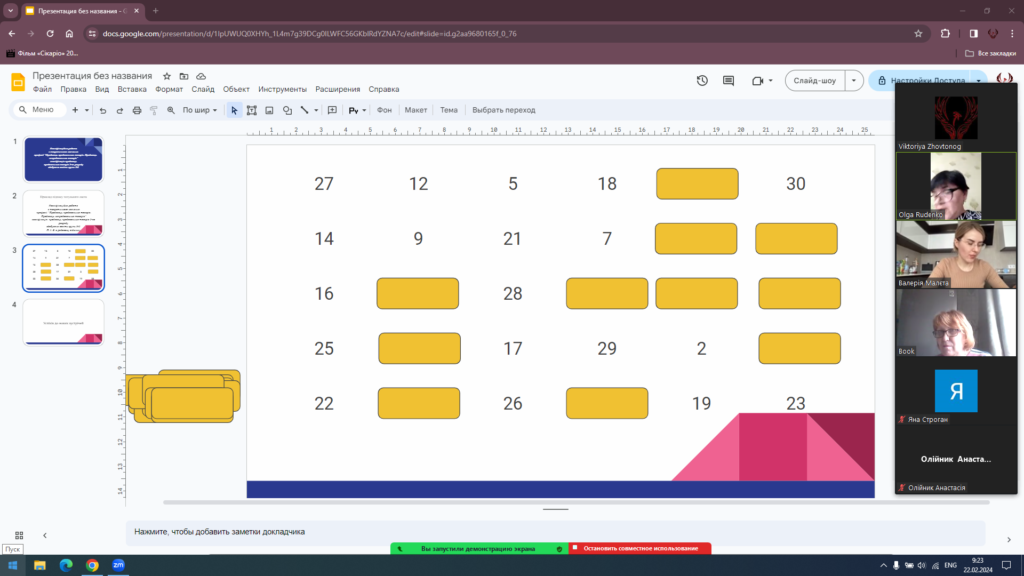Click the "Слайд-шоу" button
The width and height of the screenshot is (1024, 576).
coord(815,81)
